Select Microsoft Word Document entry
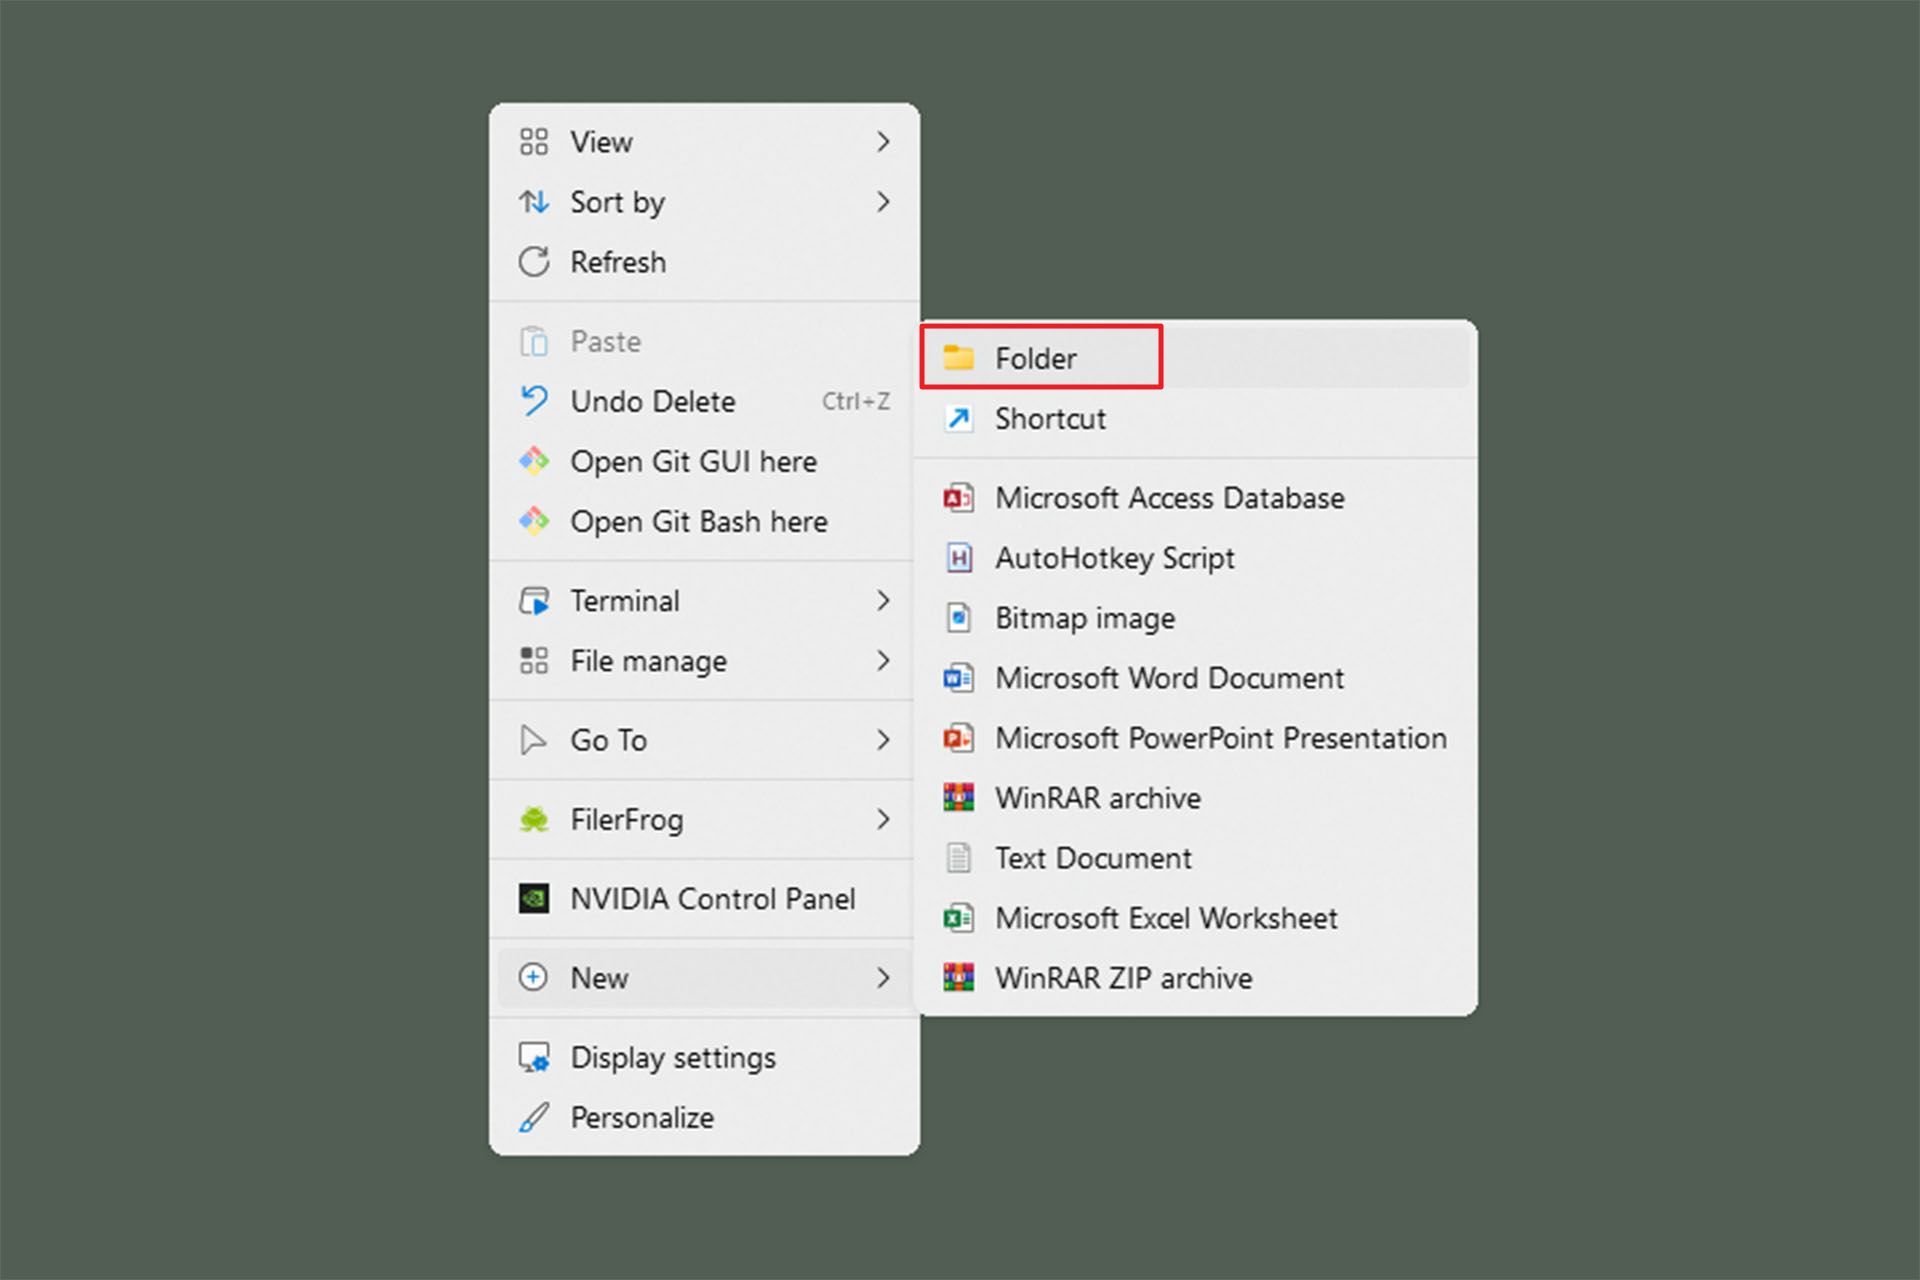Viewport: 1920px width, 1280px height. coord(1169,678)
